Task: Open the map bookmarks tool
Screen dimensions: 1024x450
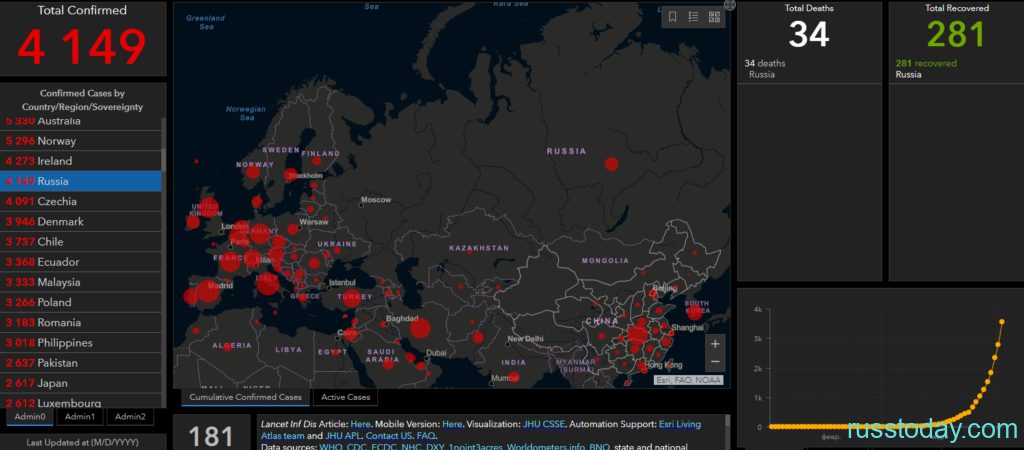Action: coord(673,17)
